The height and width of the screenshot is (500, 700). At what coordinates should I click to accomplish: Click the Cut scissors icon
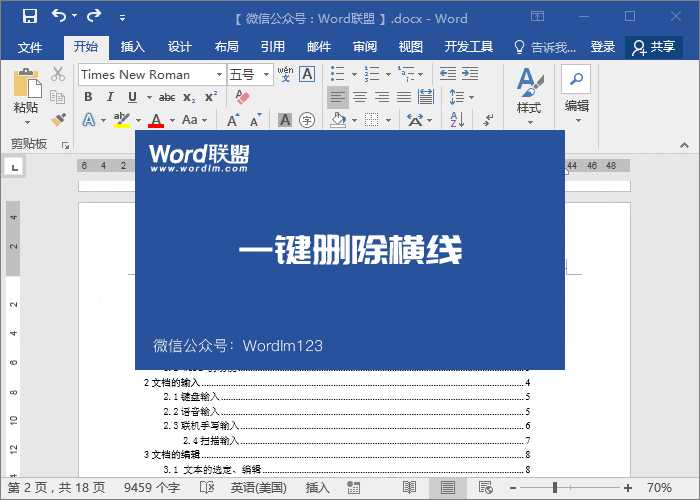point(58,74)
